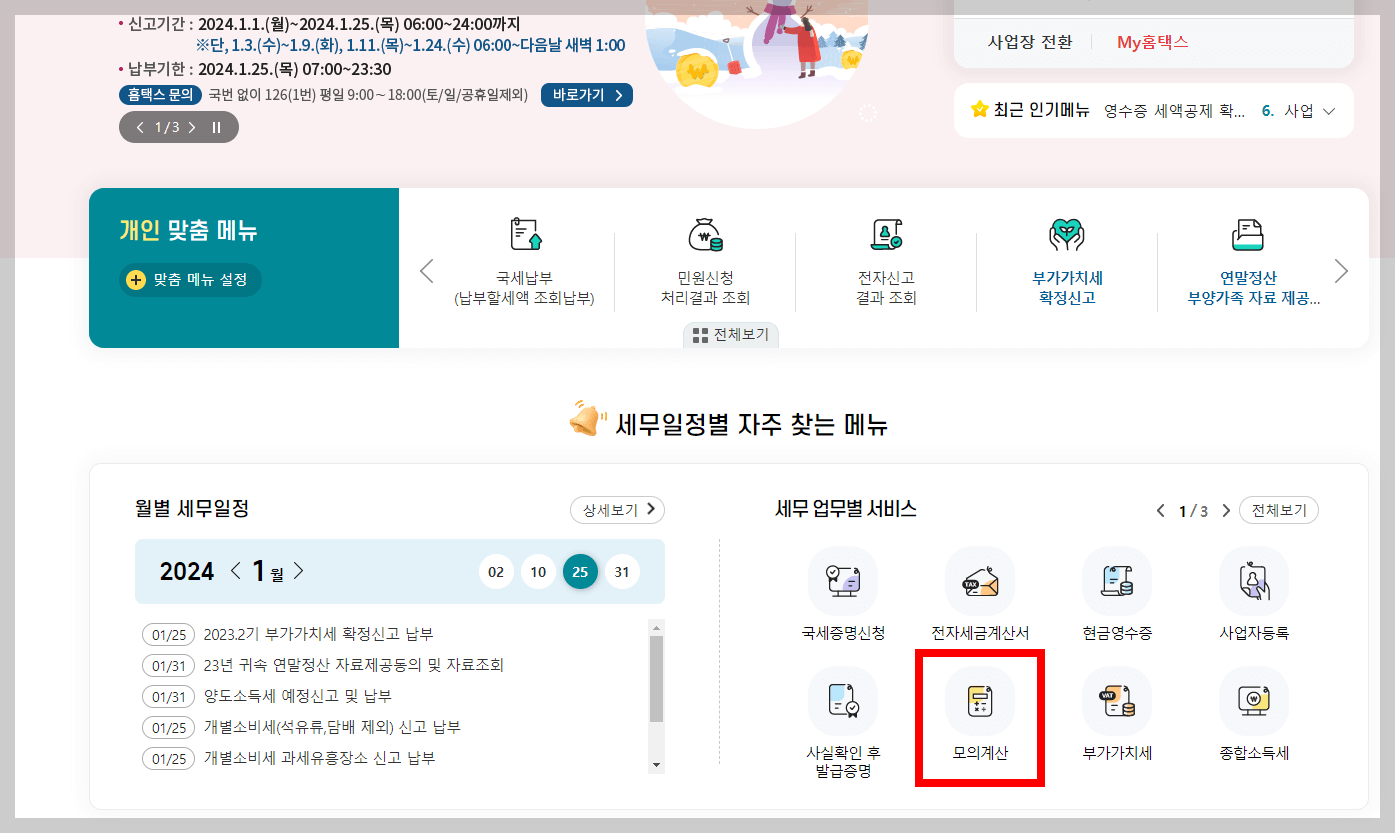This screenshot has height=833, width=1395.
Task: Select the 부가가치세 service icon
Action: pos(1116,712)
